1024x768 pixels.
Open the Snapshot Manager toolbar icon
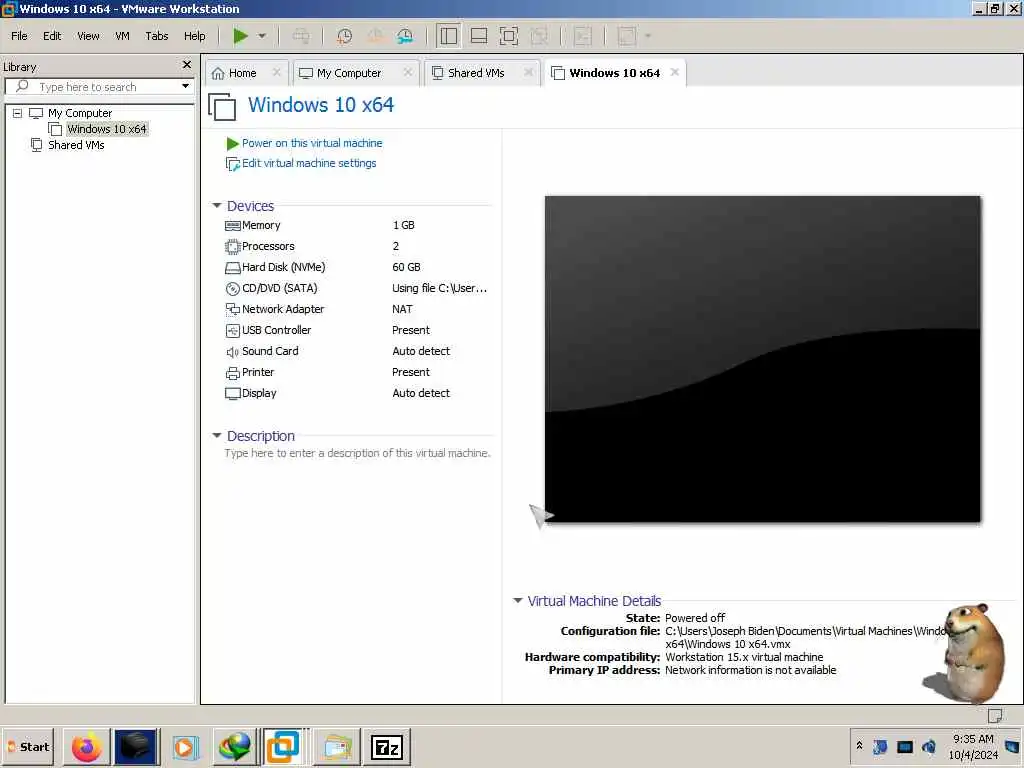click(405, 36)
